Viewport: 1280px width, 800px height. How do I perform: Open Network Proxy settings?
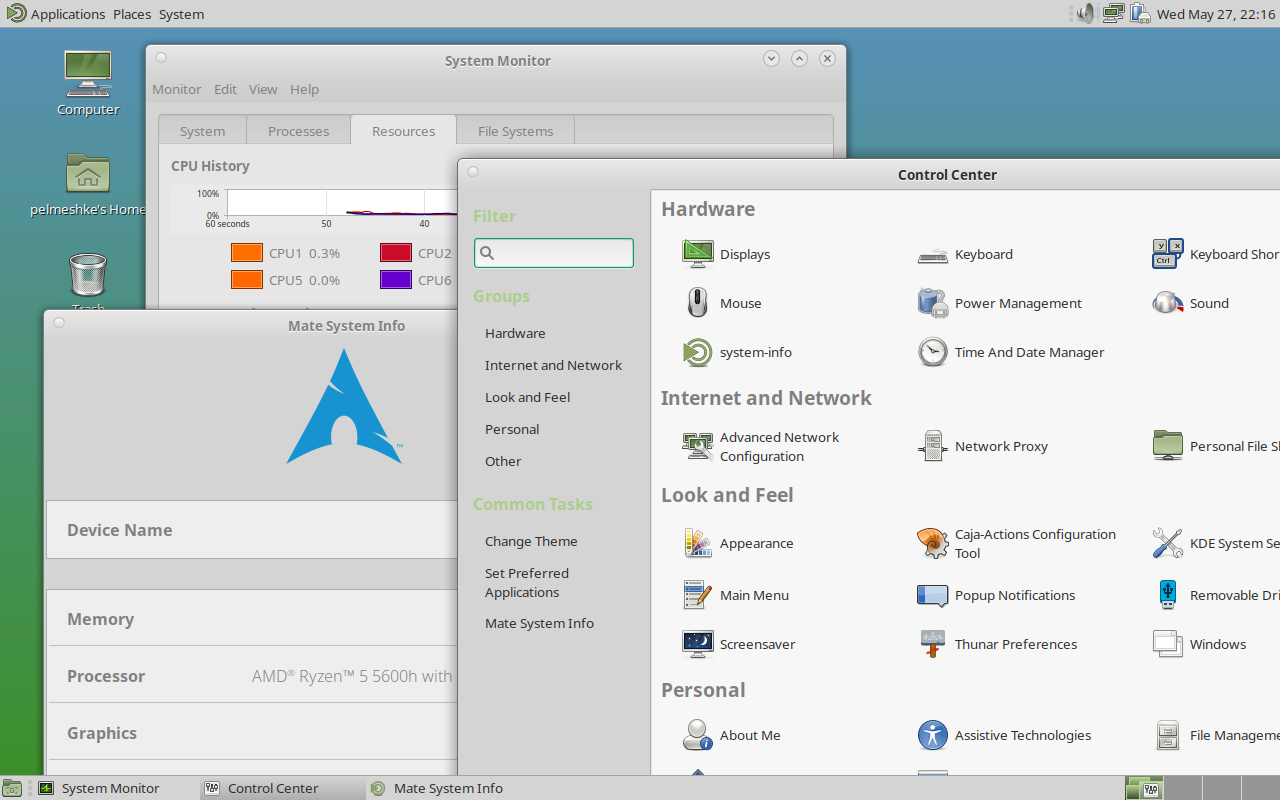[x=983, y=446]
